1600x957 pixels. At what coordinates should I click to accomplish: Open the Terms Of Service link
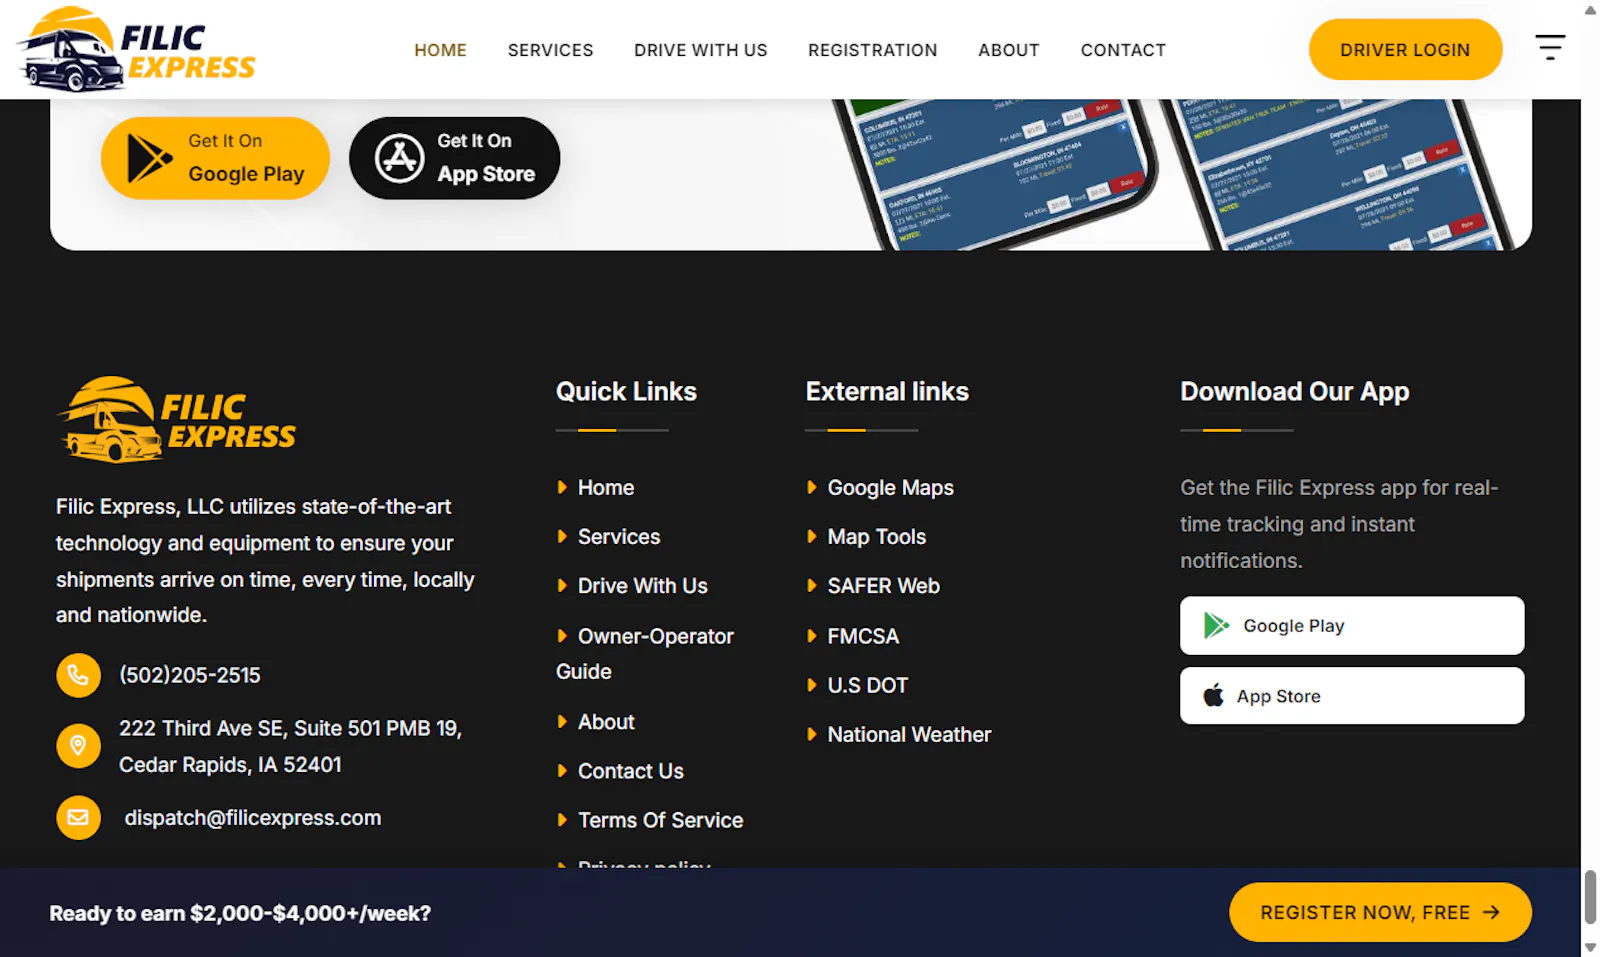click(x=660, y=820)
